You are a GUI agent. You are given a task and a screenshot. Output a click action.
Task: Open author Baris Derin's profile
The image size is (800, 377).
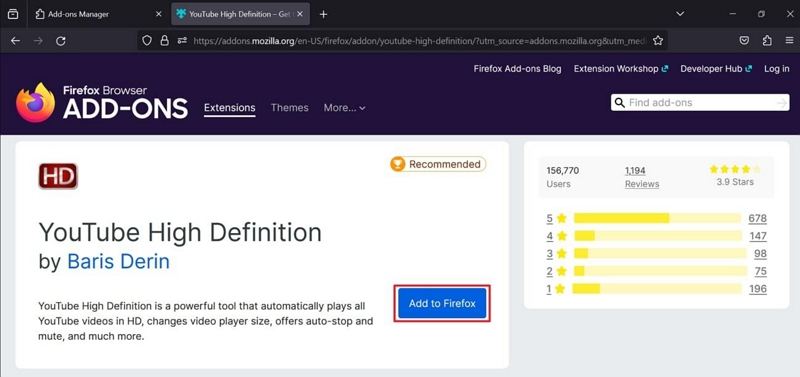tap(118, 262)
